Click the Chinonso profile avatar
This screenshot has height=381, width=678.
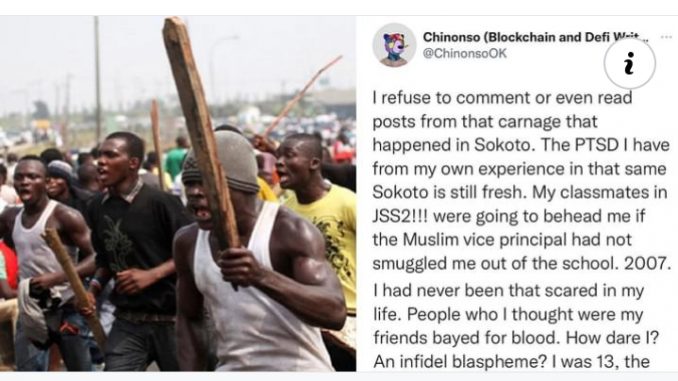click(x=394, y=45)
